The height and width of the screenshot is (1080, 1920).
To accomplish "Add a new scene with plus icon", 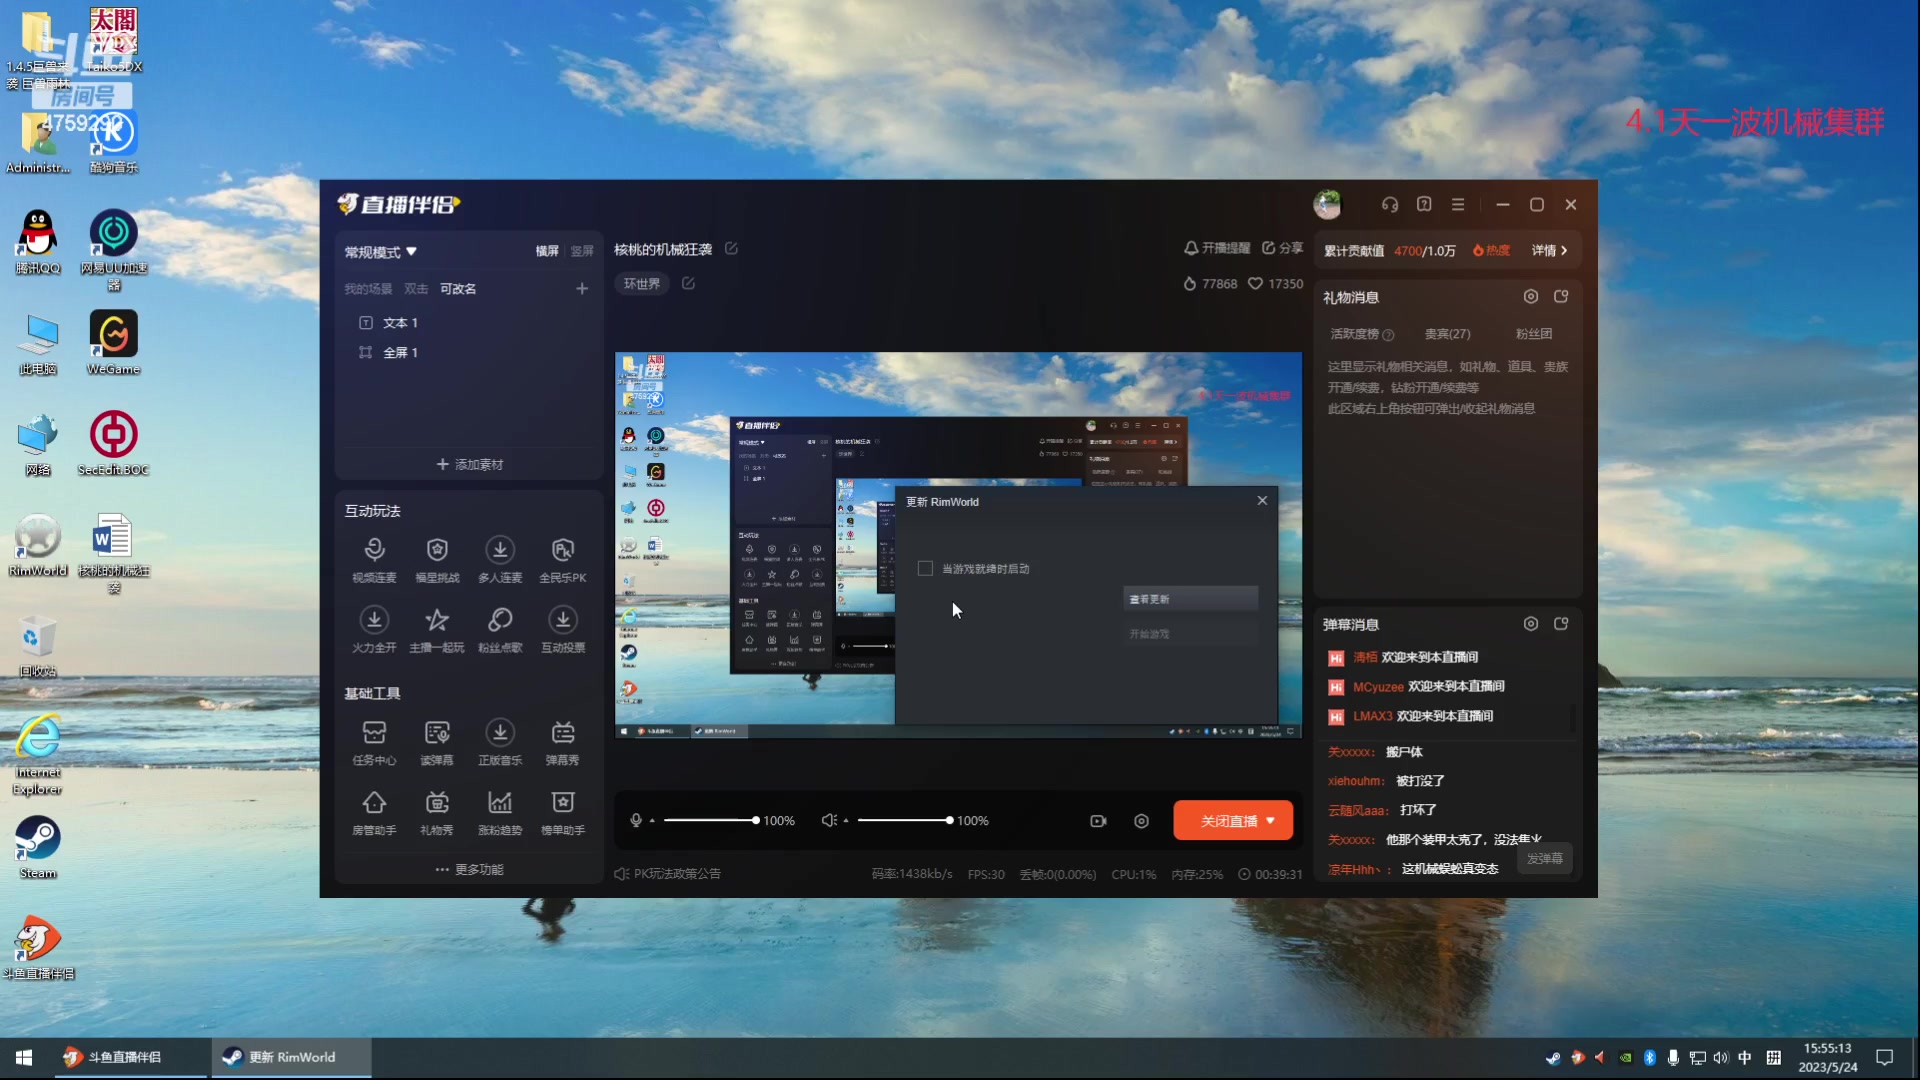I will click(582, 288).
